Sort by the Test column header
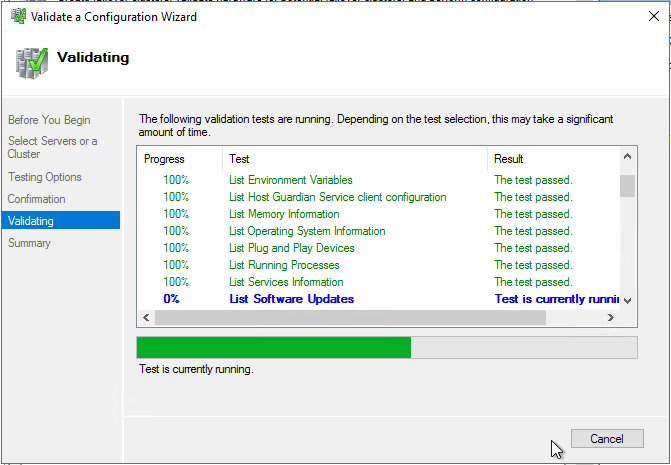This screenshot has height=465, width=671. (355, 159)
